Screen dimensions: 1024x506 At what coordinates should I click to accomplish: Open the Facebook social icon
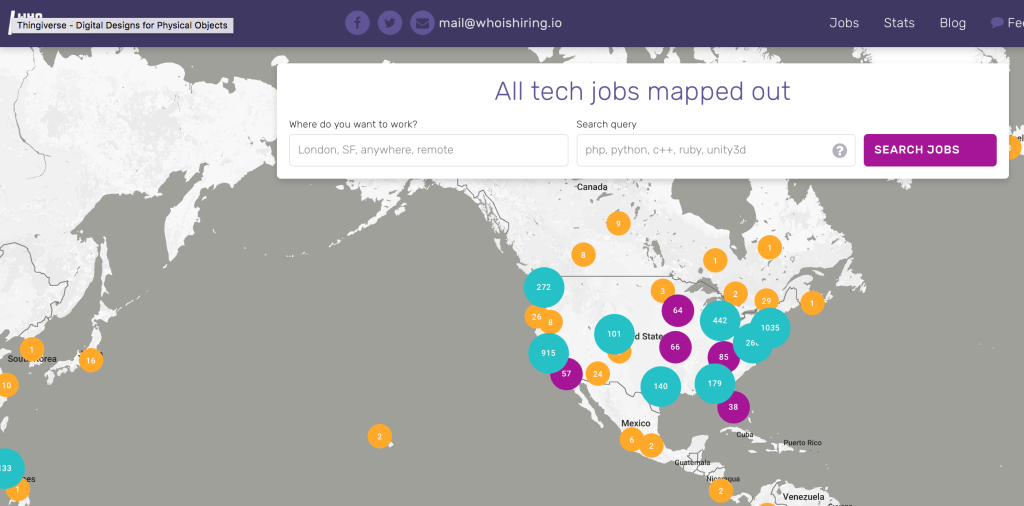pos(357,23)
